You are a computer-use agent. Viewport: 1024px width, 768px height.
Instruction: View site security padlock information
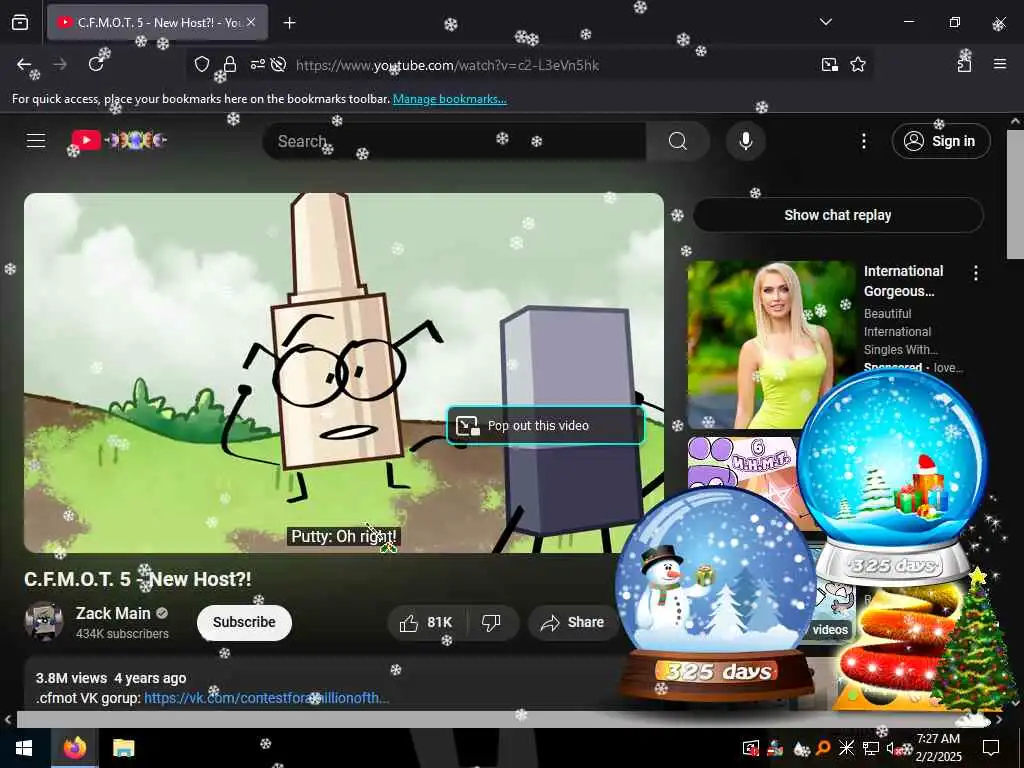tap(230, 64)
